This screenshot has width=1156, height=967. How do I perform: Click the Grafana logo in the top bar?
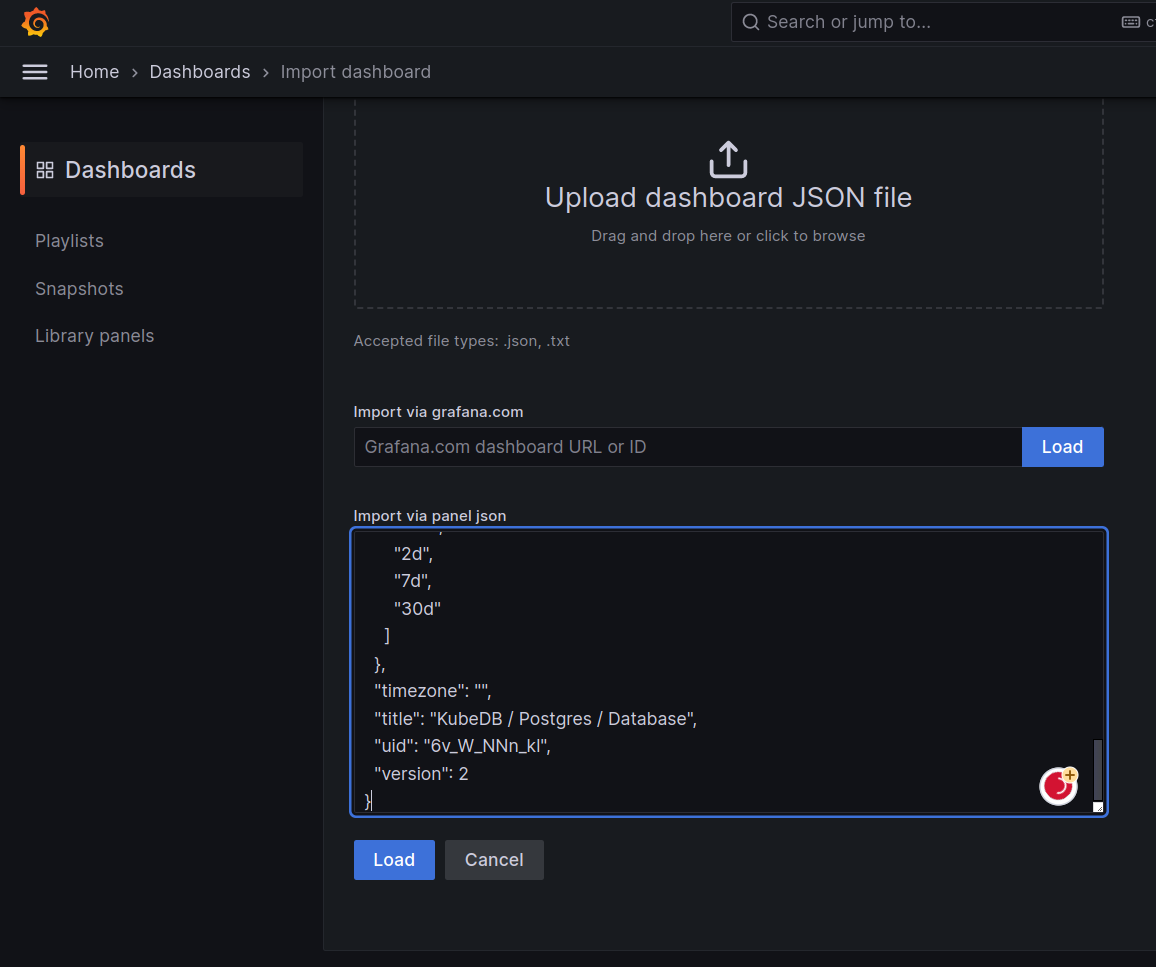click(x=36, y=21)
